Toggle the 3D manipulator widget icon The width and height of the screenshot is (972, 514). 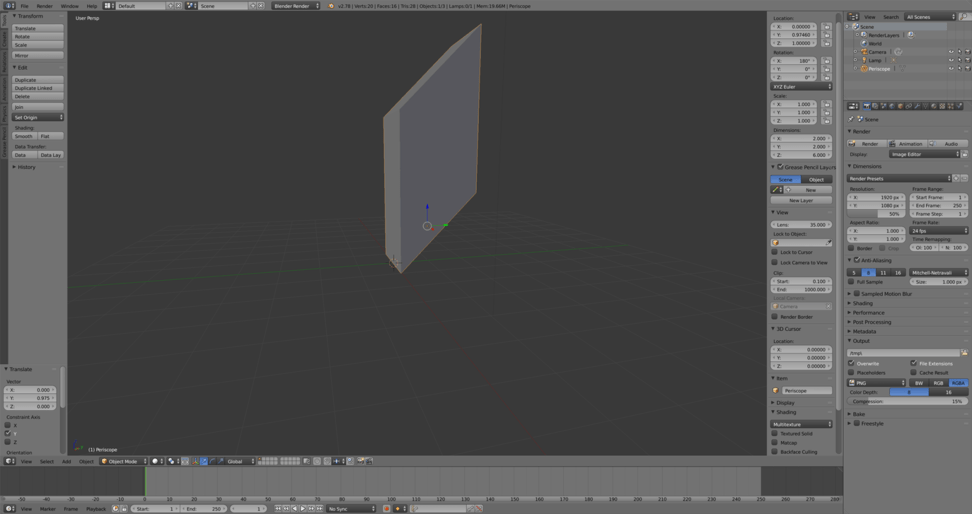click(195, 461)
